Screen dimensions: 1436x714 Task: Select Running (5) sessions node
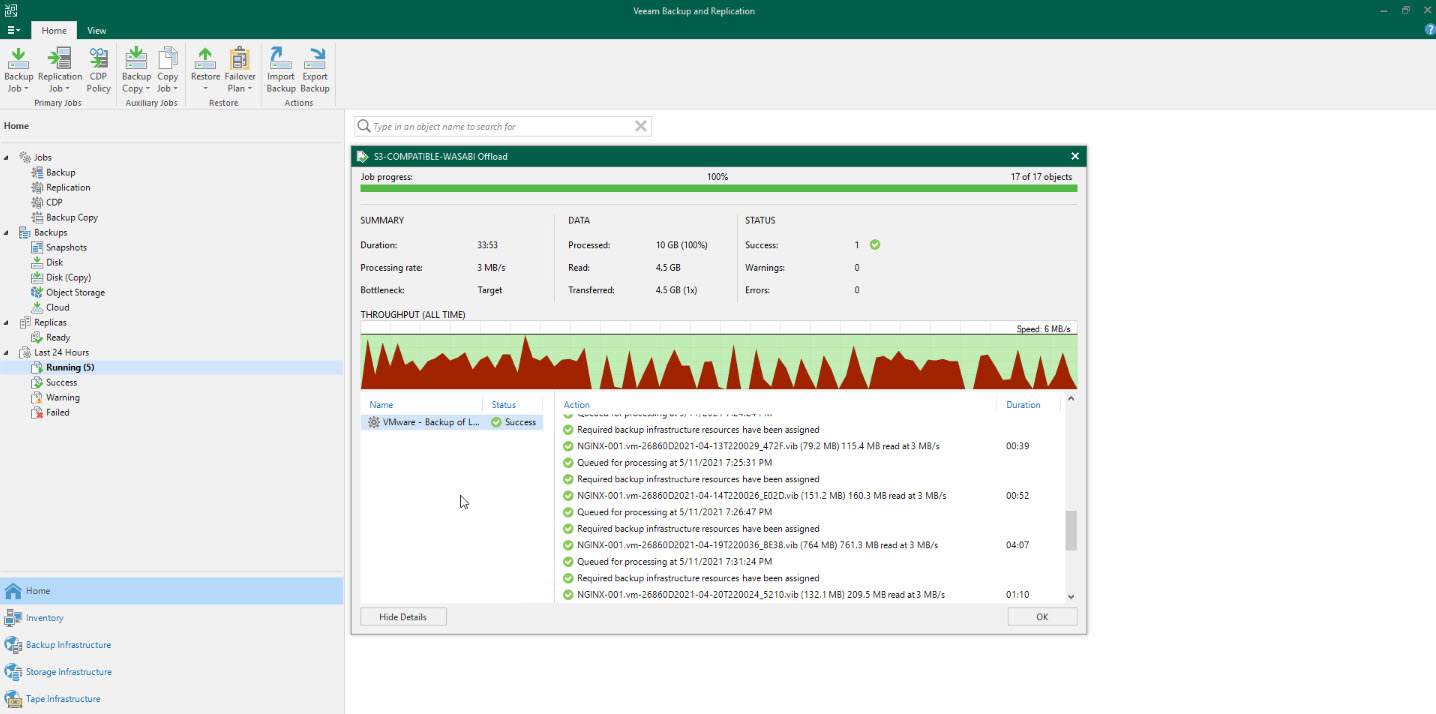click(70, 367)
